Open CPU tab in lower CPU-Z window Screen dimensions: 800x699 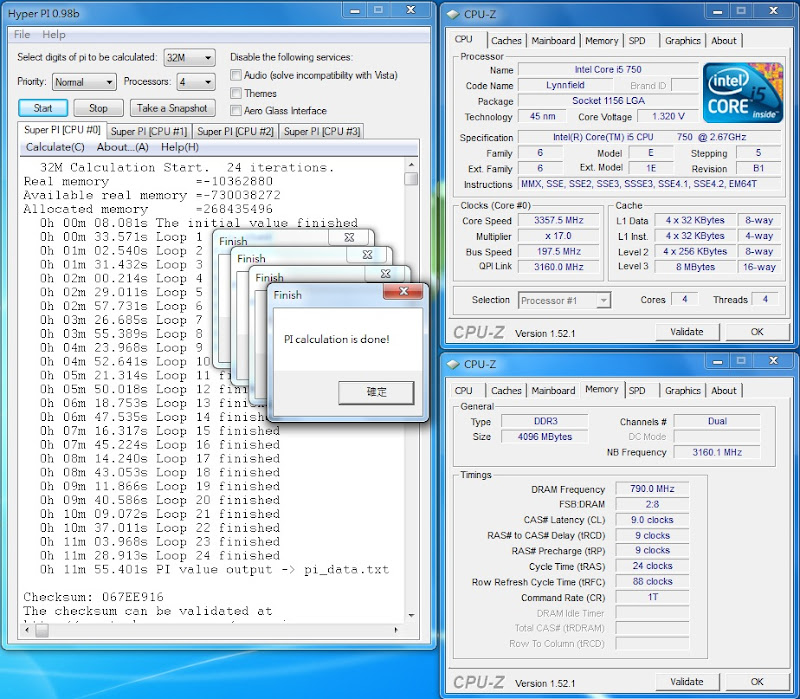pyautogui.click(x=463, y=391)
